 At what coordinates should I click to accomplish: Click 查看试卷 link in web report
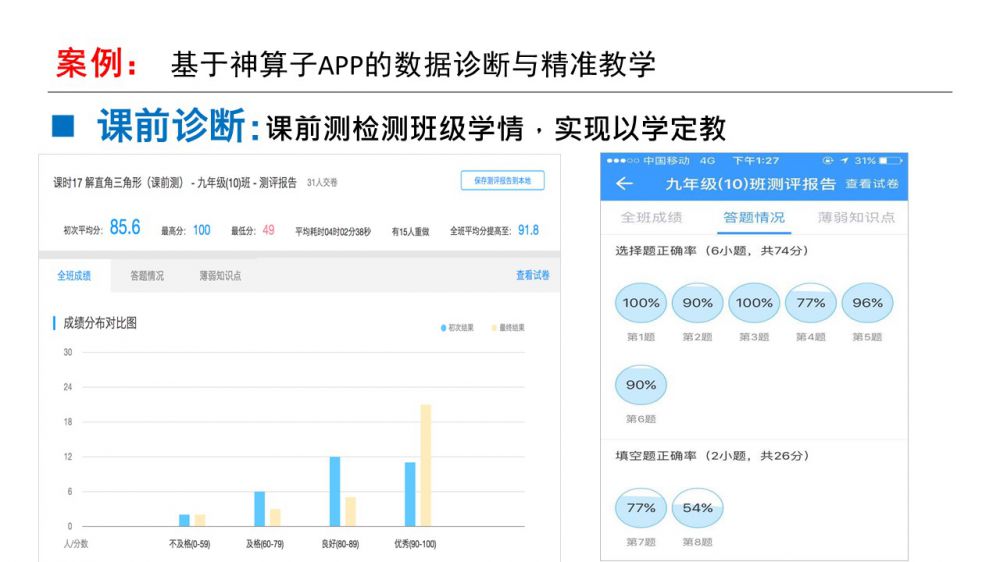point(532,276)
